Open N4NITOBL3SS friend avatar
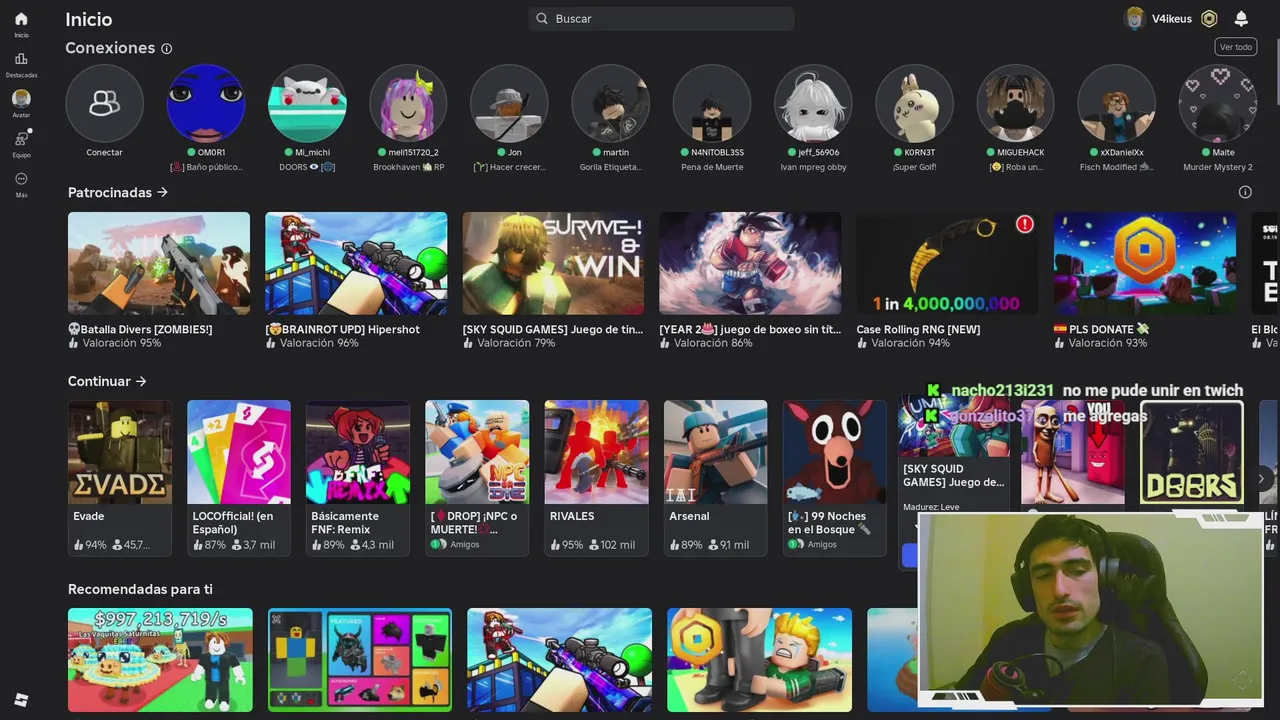Image resolution: width=1280 pixels, height=720 pixels. 711,103
